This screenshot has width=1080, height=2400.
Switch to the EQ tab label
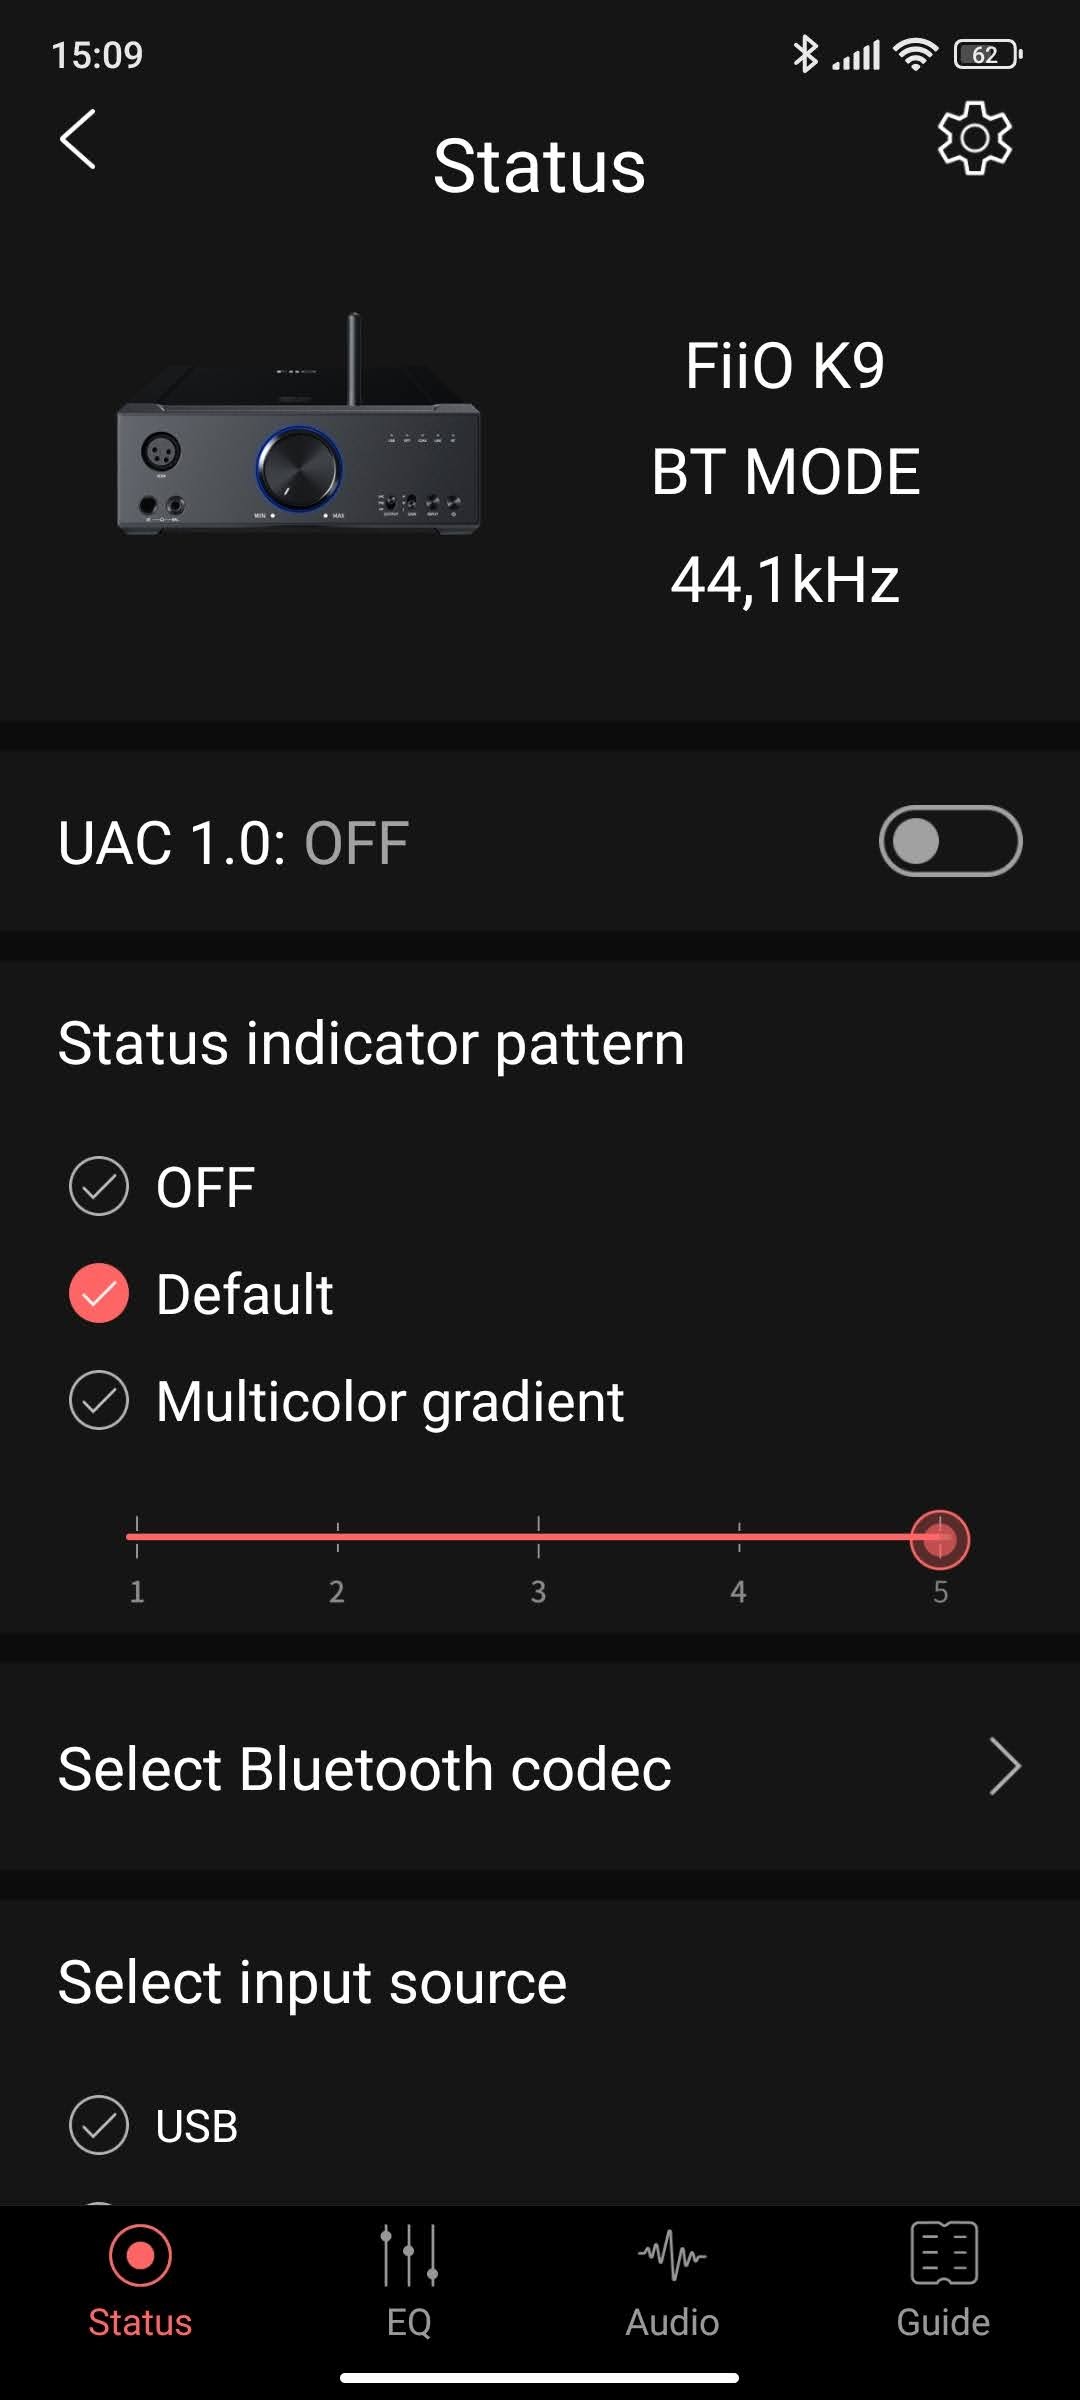pyautogui.click(x=409, y=2322)
